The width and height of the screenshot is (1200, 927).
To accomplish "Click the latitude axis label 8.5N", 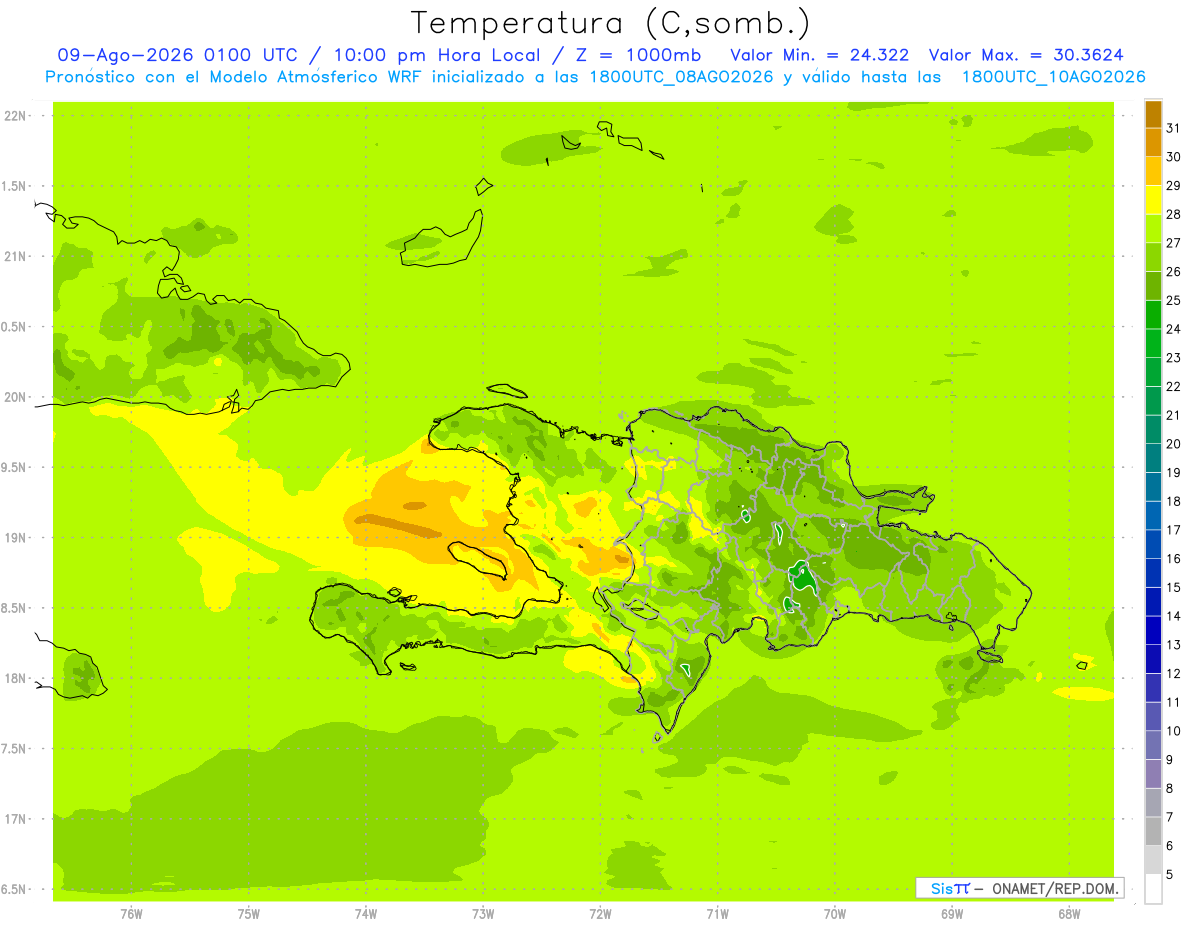I will pos(15,609).
